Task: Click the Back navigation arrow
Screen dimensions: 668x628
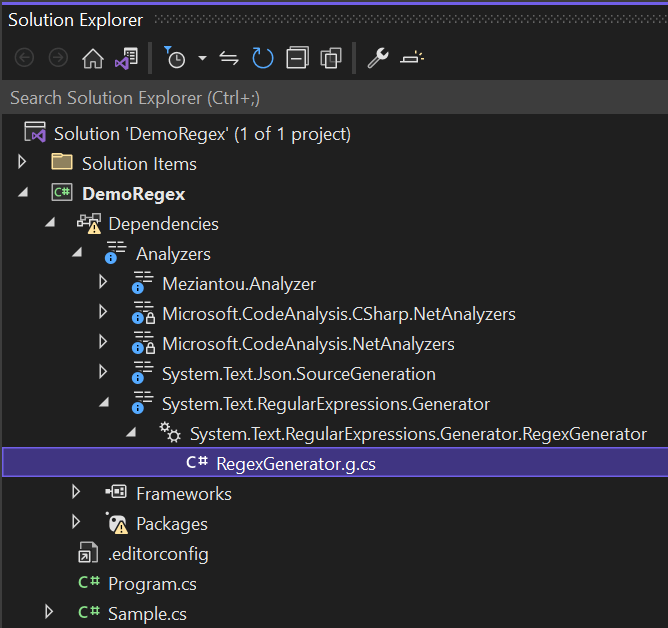Action: (24, 59)
